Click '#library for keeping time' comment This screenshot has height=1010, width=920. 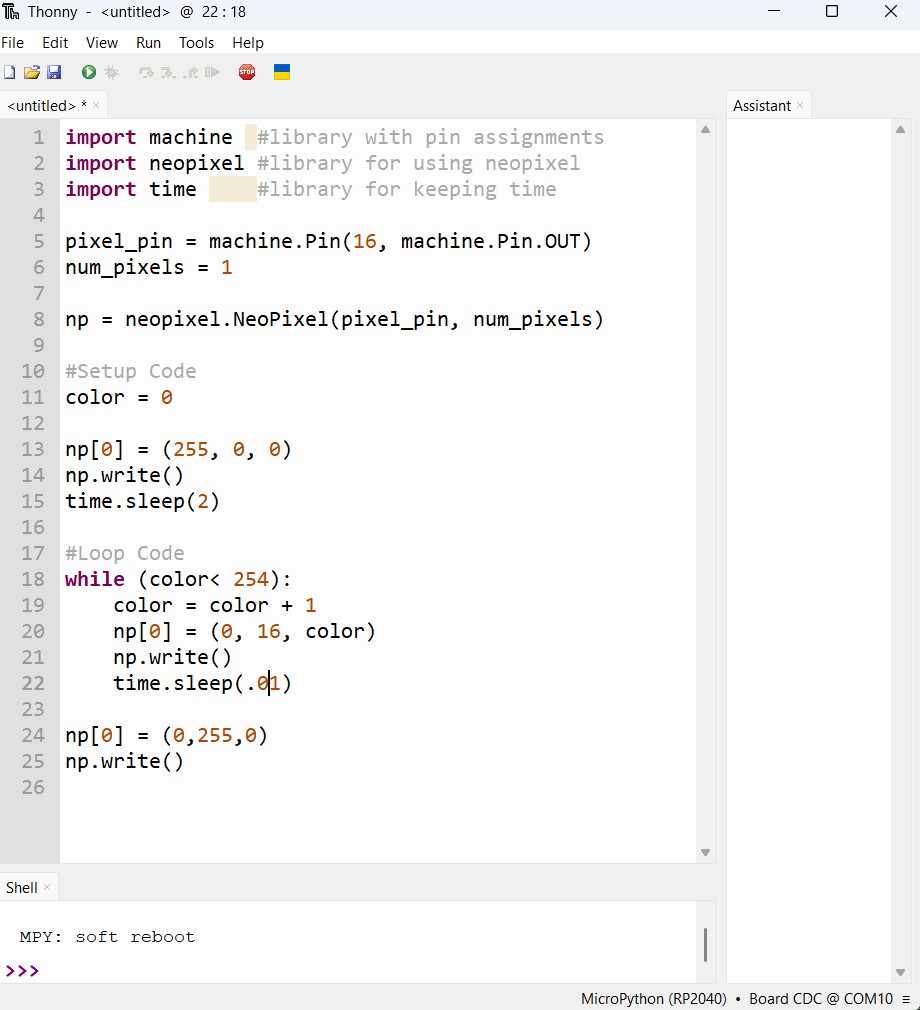[x=407, y=189]
